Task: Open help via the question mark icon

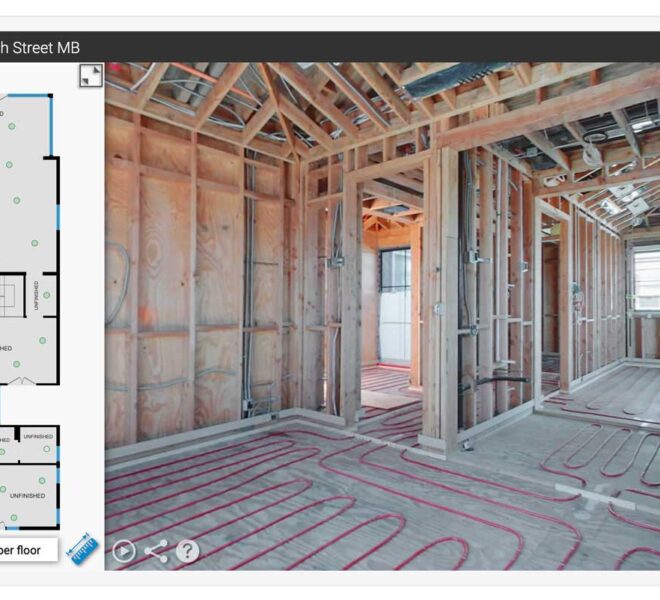Action: coord(187,551)
